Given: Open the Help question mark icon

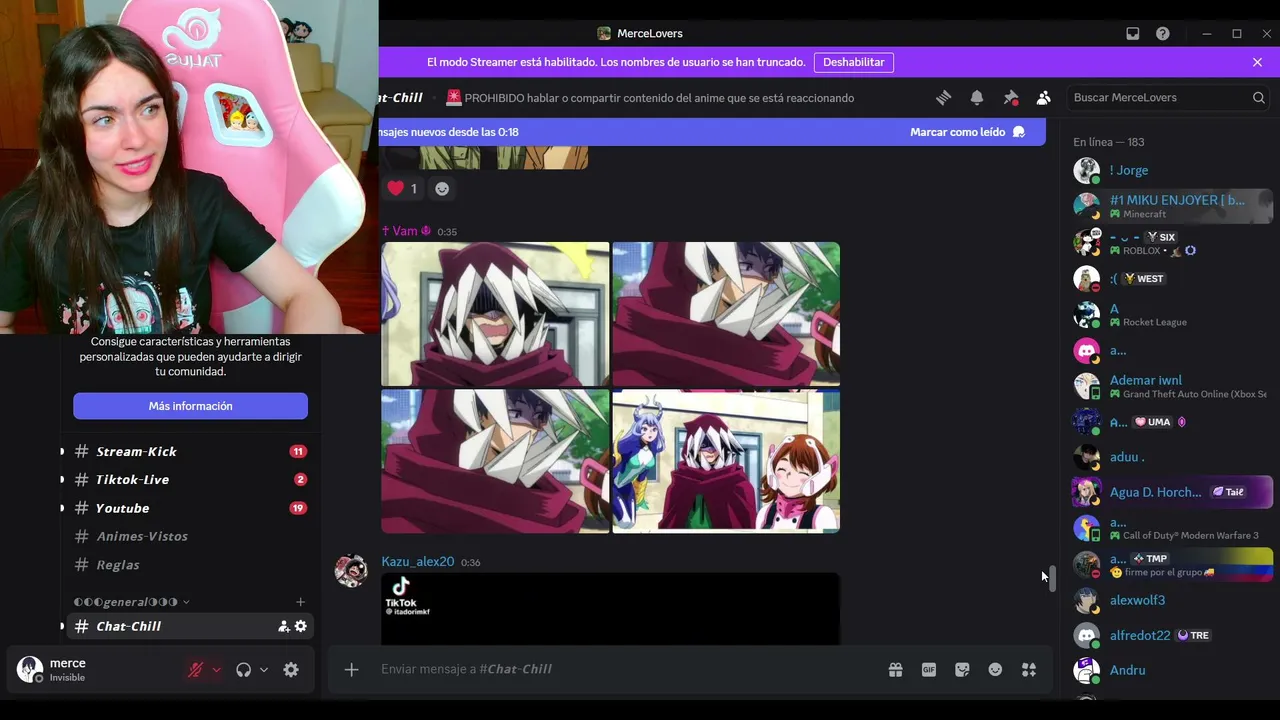Looking at the screenshot, I should coord(1163,33).
